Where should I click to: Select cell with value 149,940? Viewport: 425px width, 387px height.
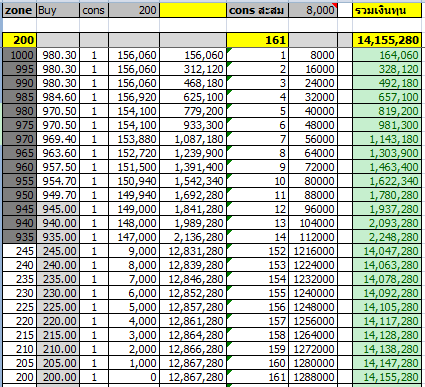pos(134,195)
